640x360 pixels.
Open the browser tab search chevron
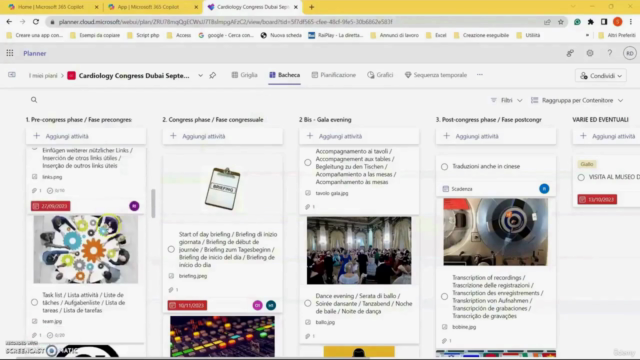(x=573, y=7)
